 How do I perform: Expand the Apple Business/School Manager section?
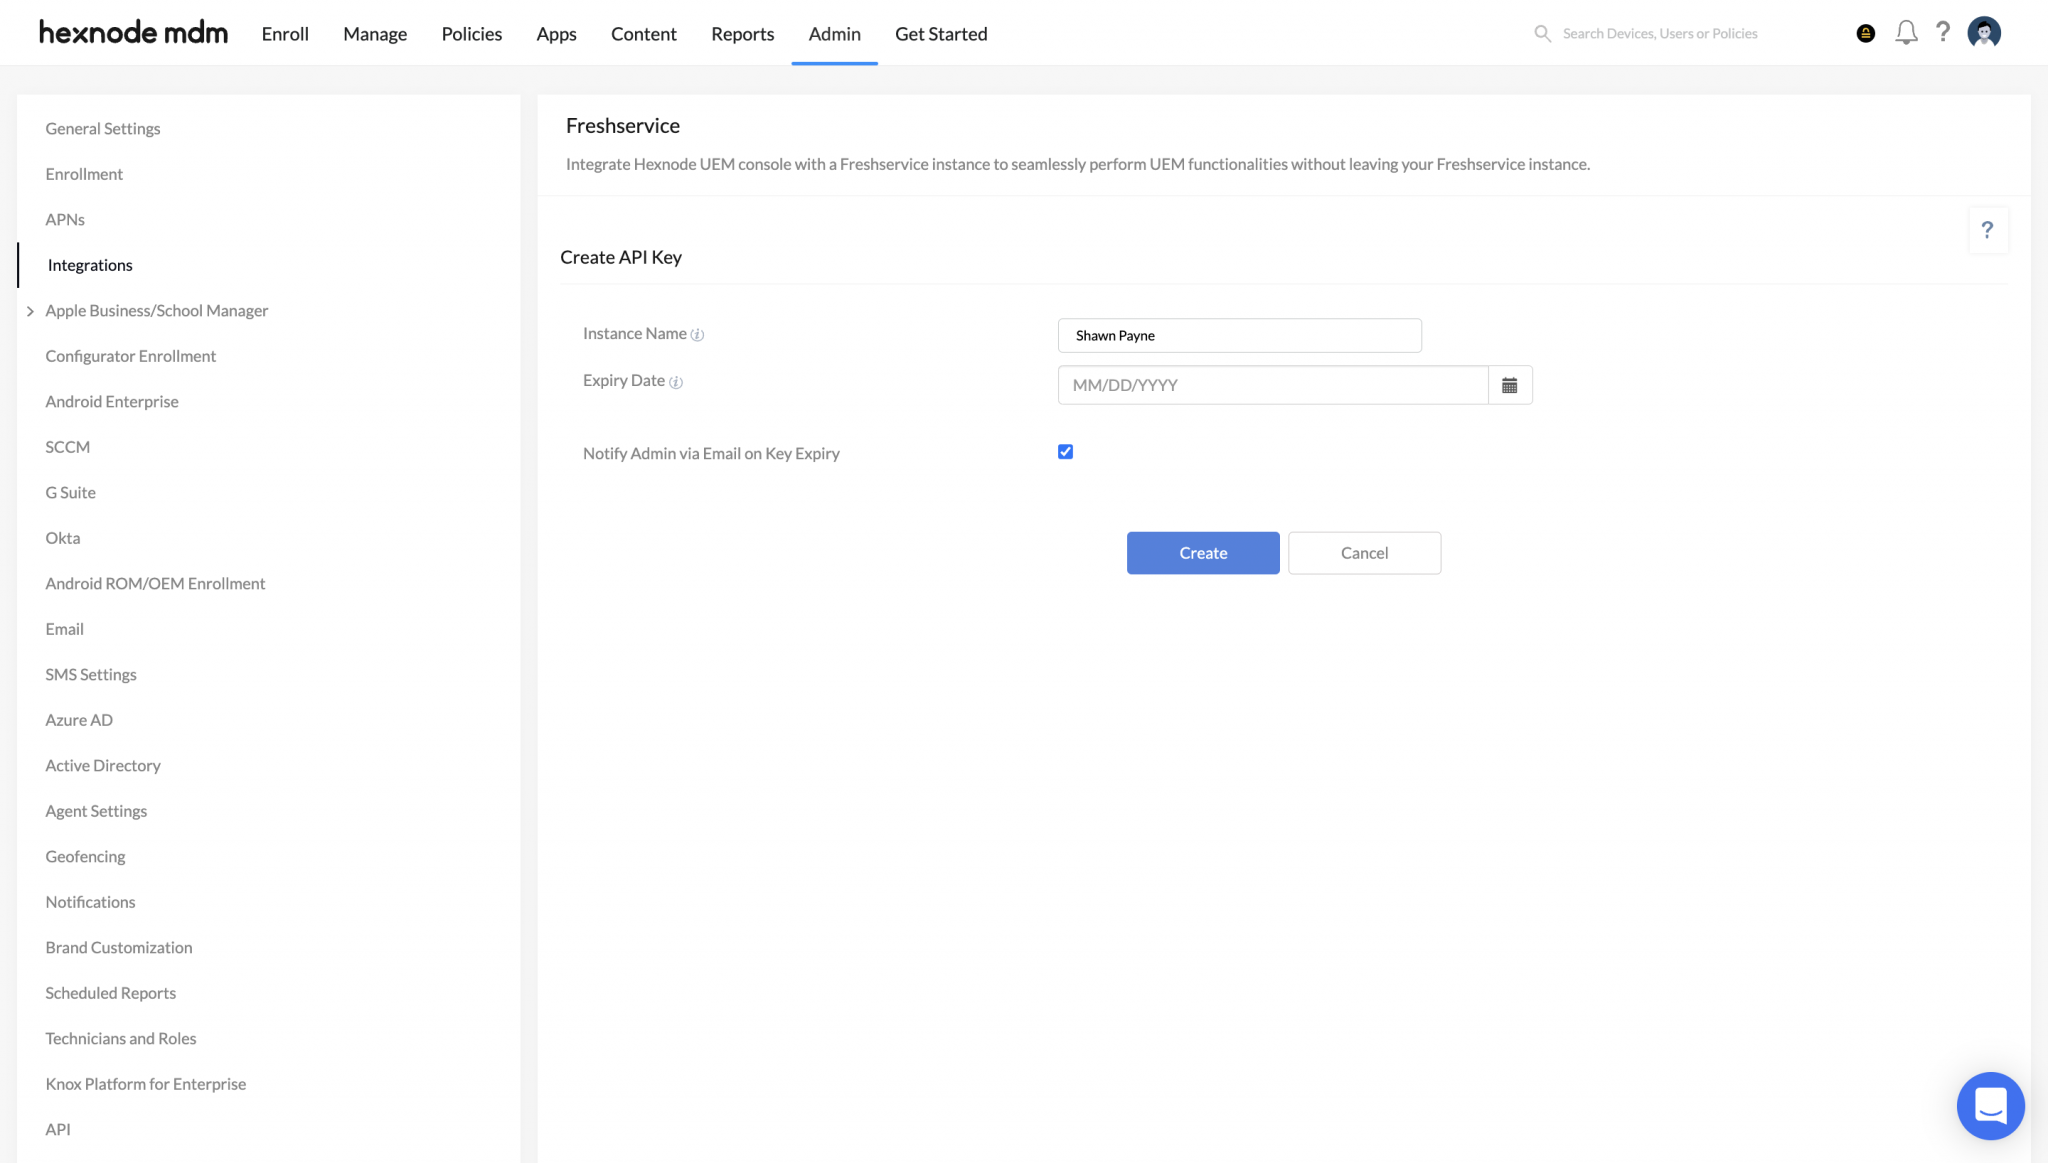pos(30,310)
